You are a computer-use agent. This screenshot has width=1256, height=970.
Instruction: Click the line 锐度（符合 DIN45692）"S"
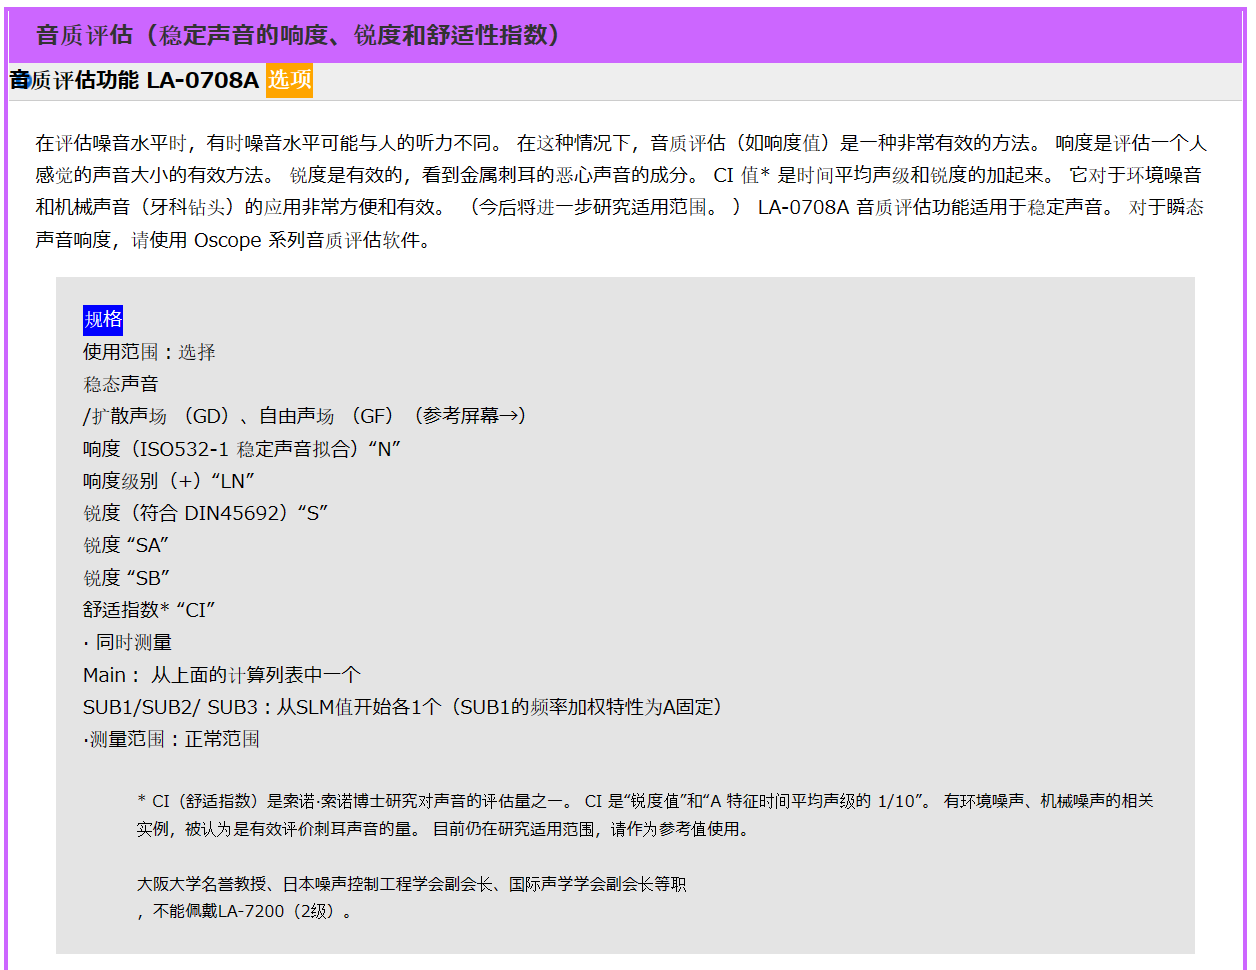click(206, 513)
